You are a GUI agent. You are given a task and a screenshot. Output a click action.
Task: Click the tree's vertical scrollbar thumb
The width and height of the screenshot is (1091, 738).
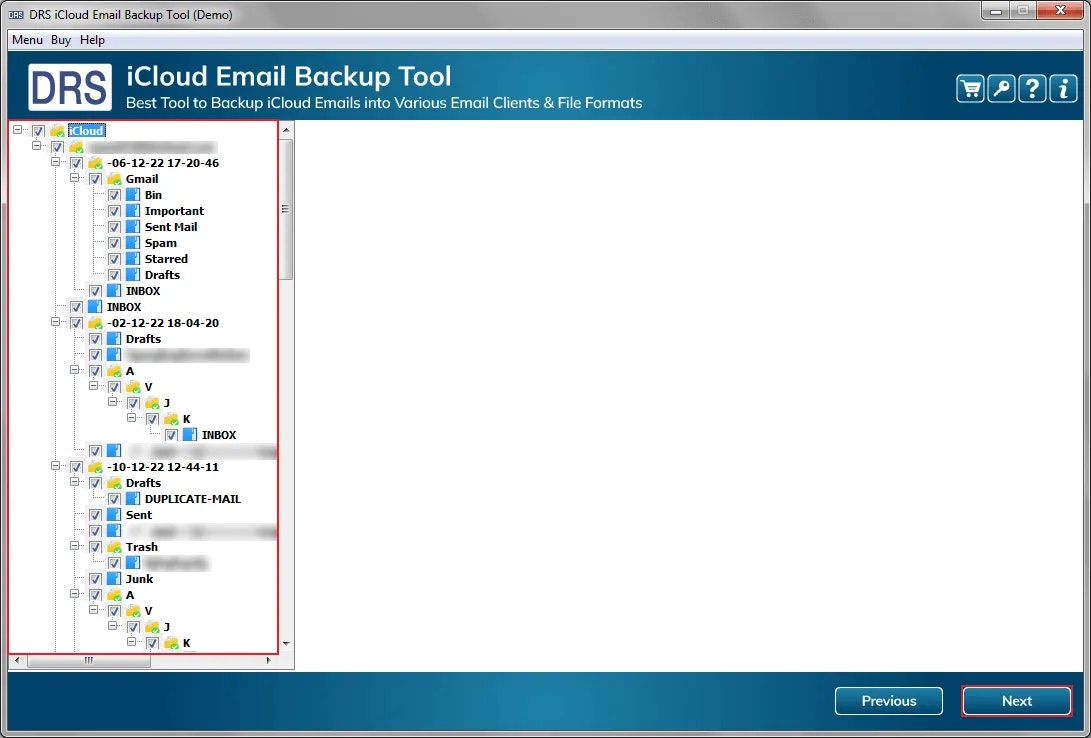(x=286, y=209)
